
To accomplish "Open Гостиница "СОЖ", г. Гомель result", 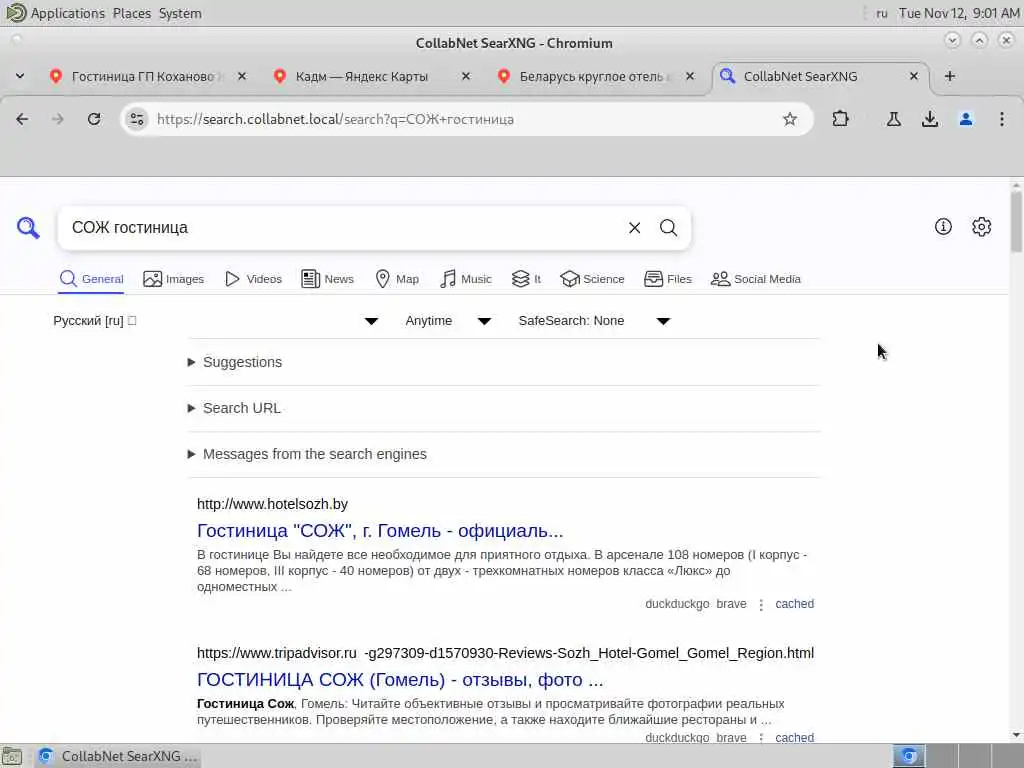I will tap(380, 531).
